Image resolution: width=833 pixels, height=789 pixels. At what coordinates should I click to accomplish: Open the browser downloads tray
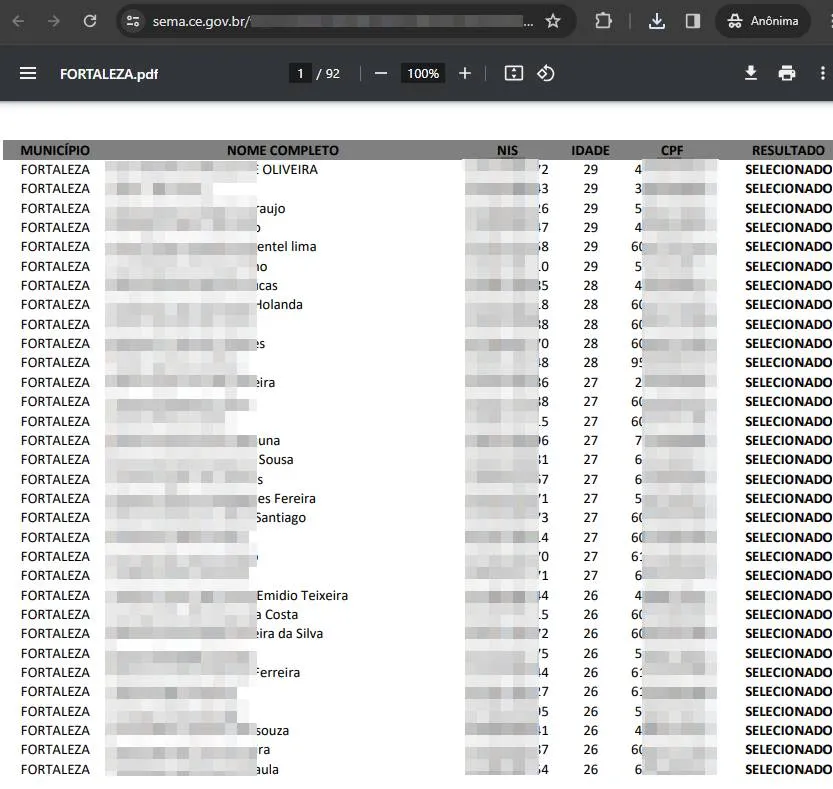(x=657, y=21)
